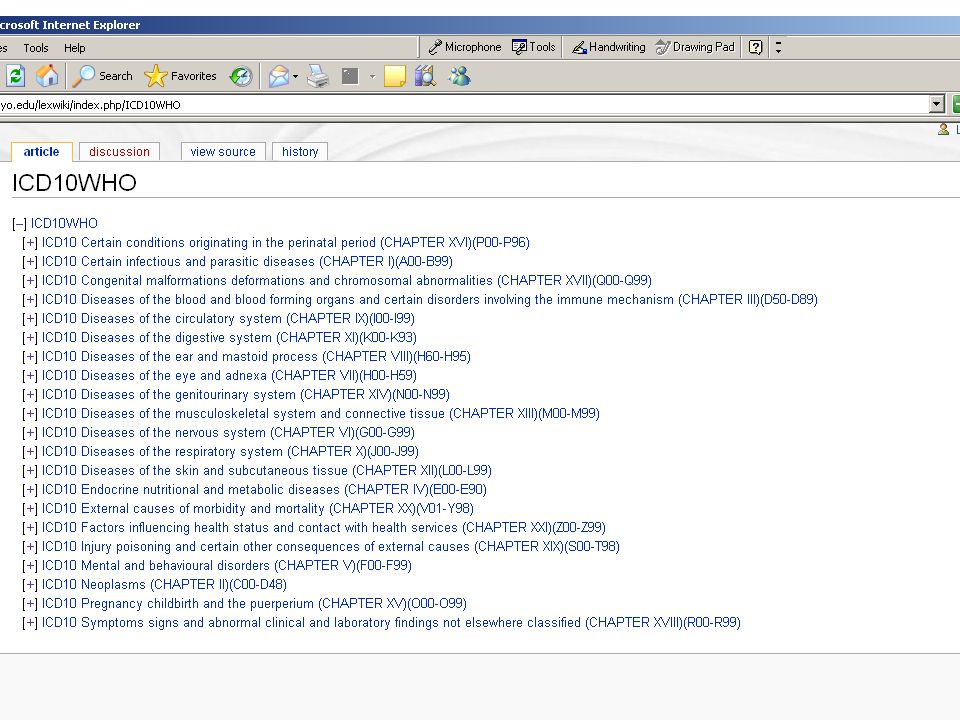Expand blood and blood forming organs node
The height and width of the screenshot is (720, 960).
coord(30,300)
